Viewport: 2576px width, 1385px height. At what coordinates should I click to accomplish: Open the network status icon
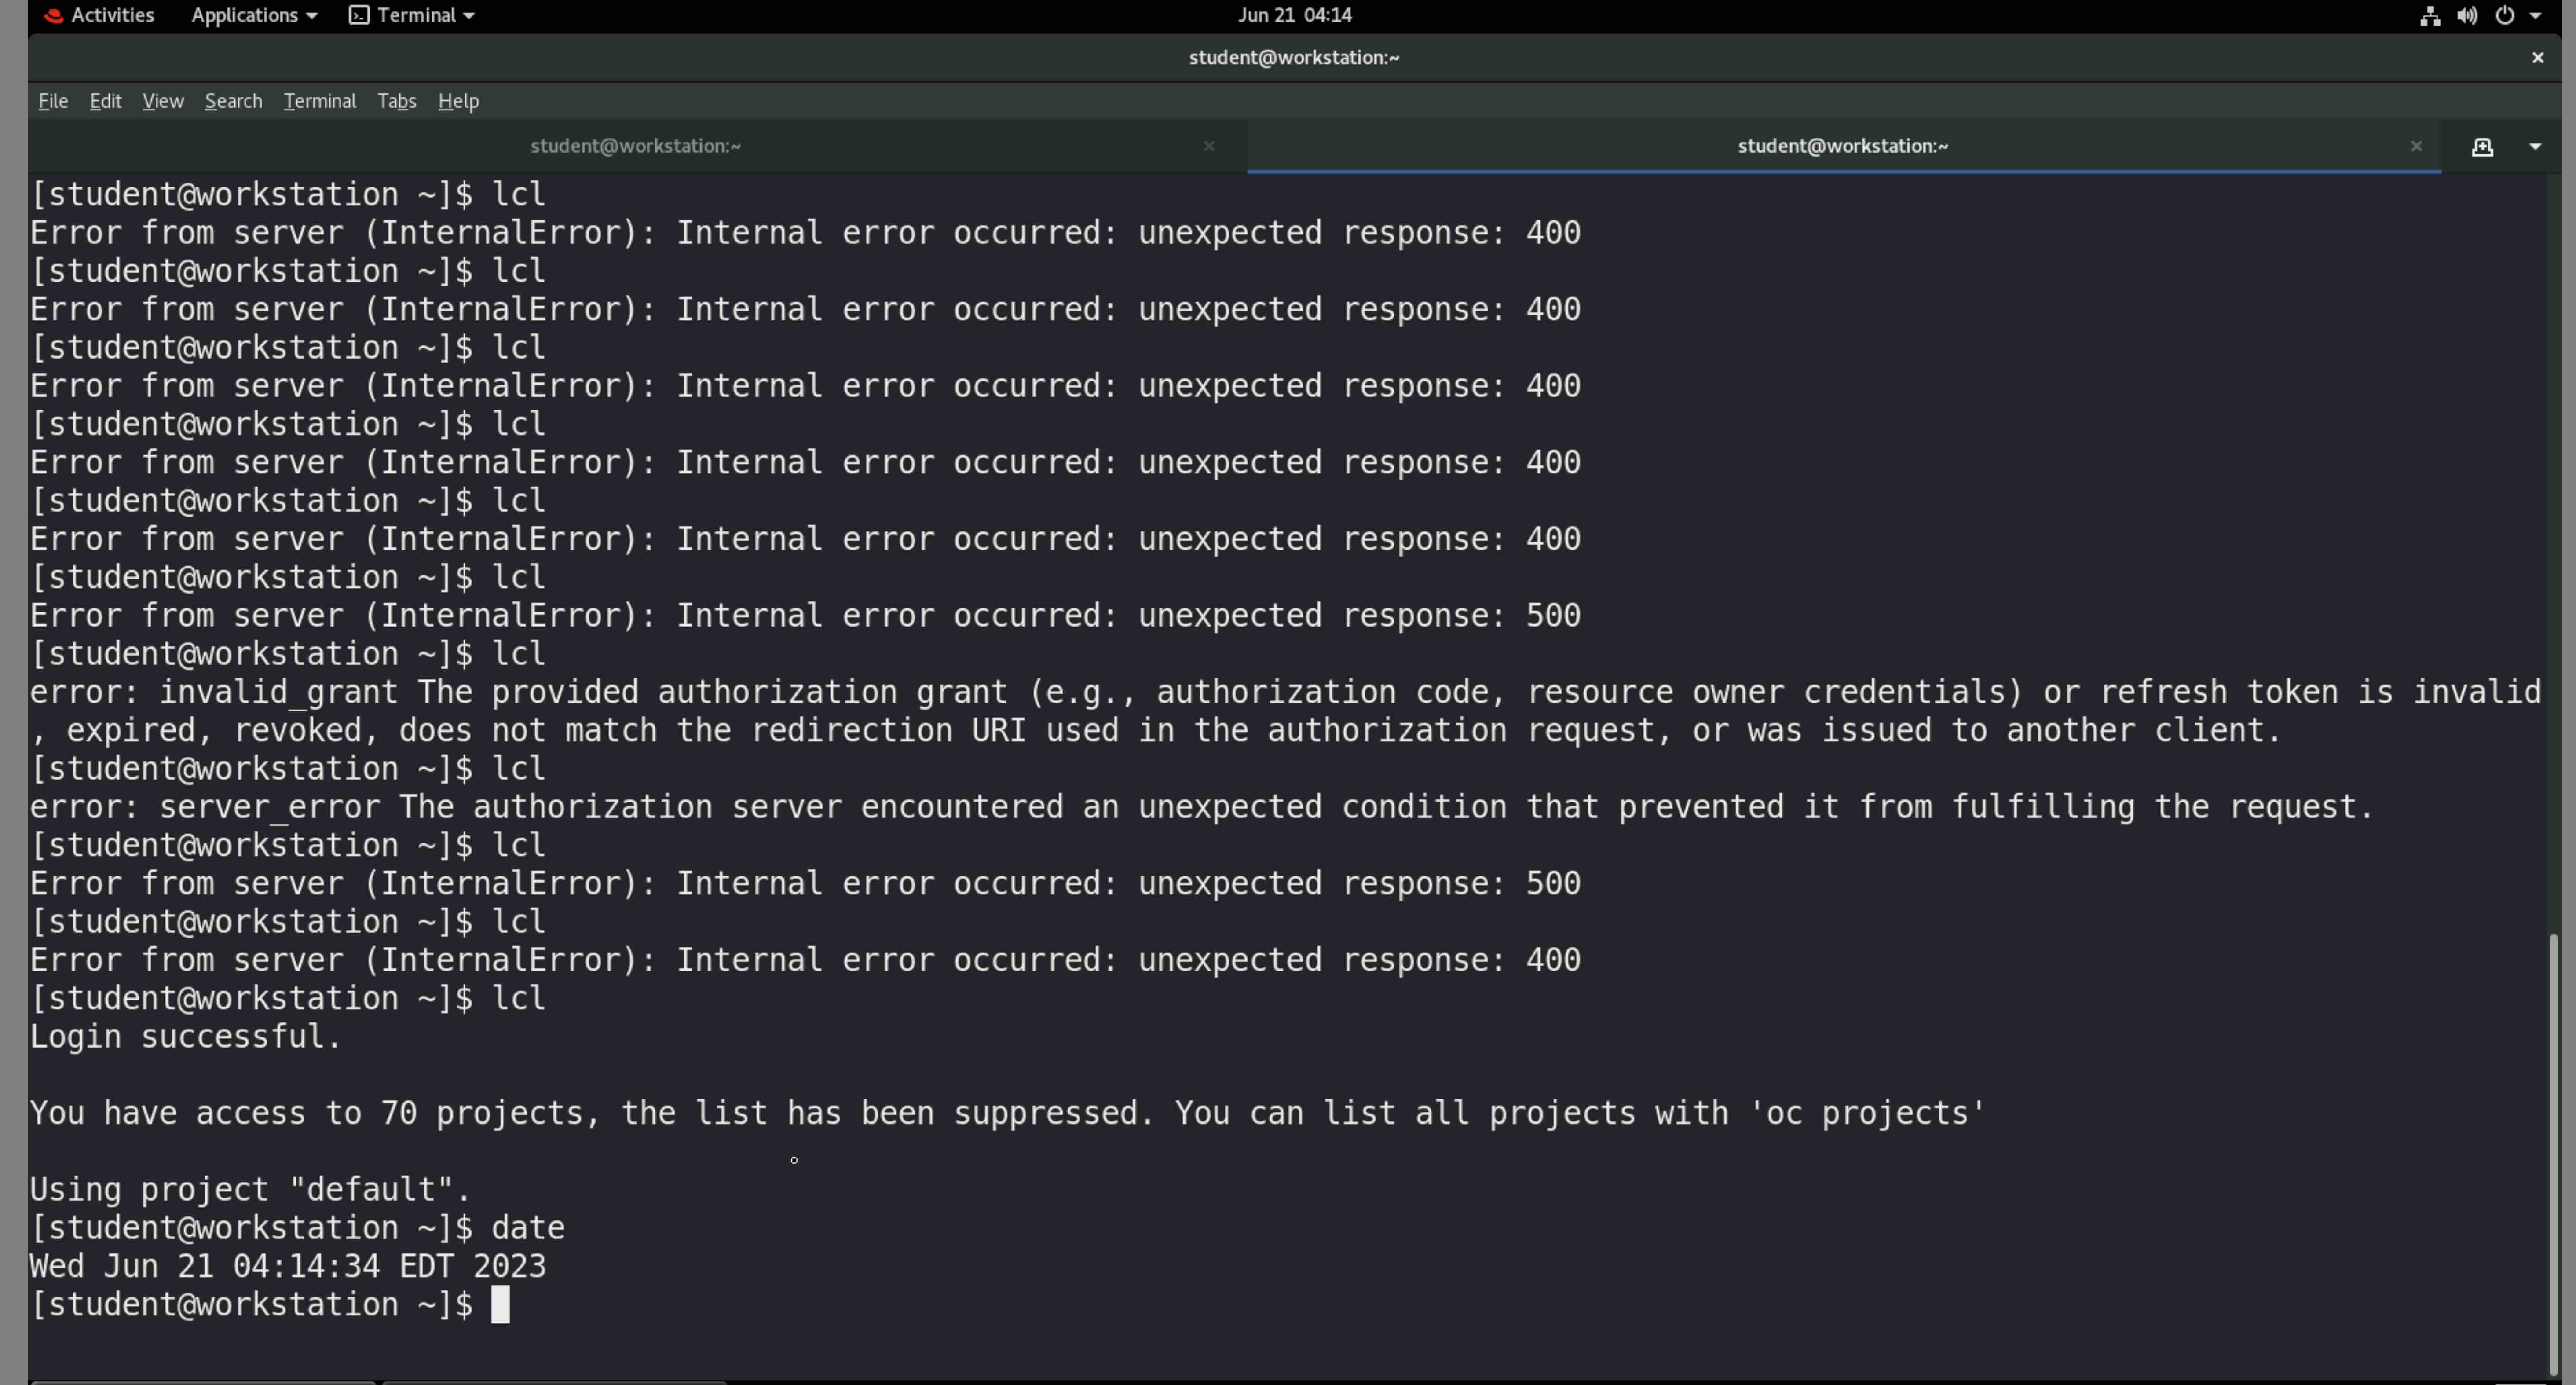[2429, 15]
